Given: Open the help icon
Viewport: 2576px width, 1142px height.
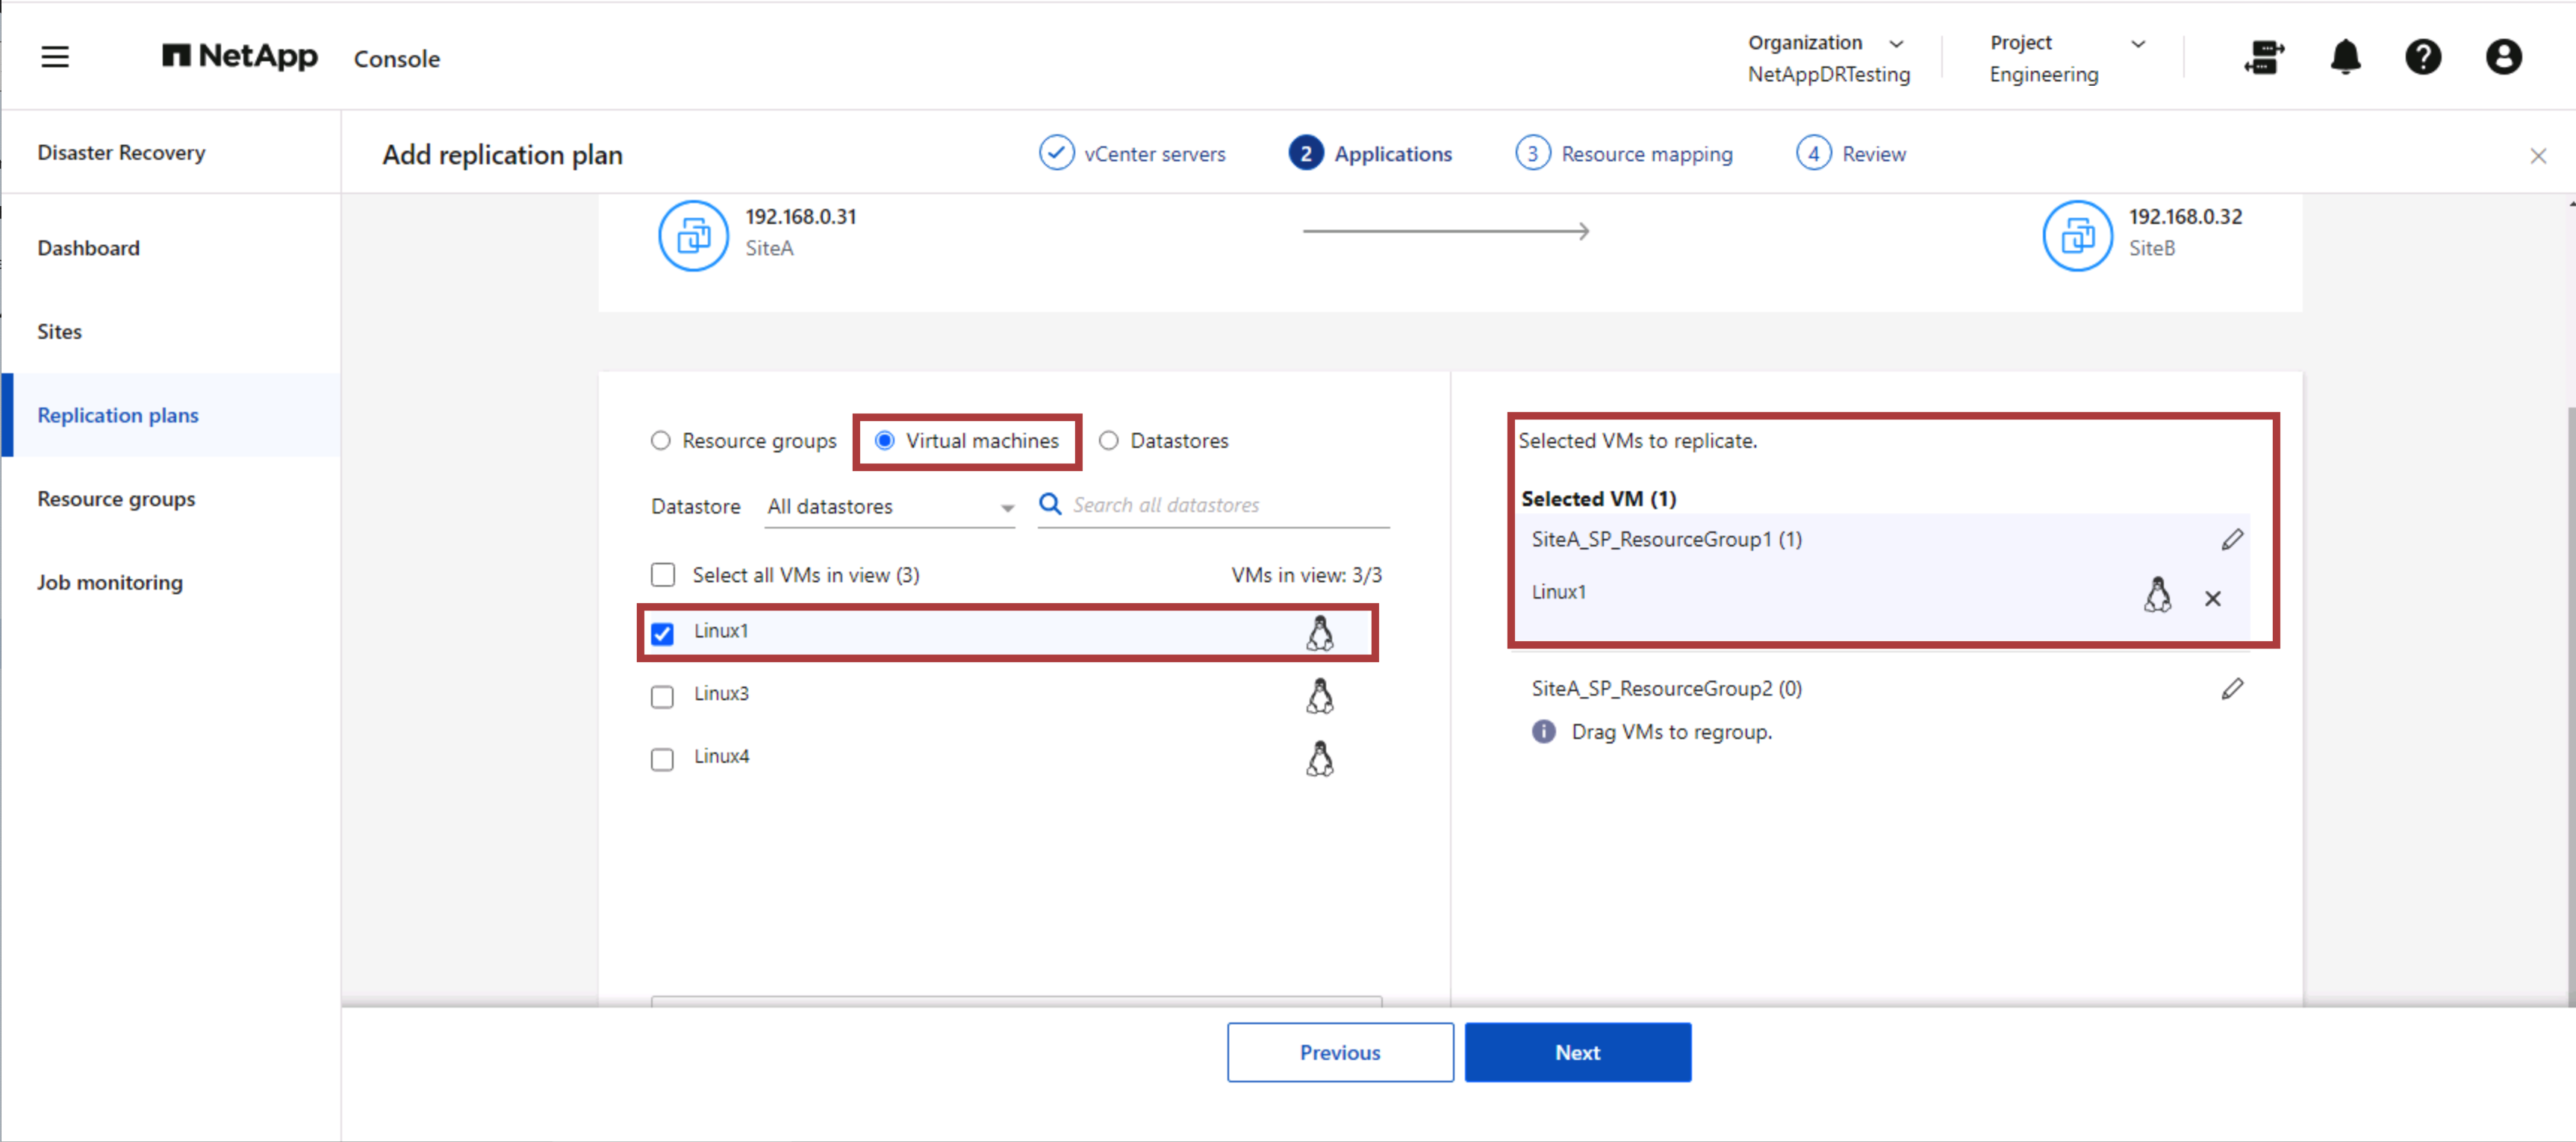Looking at the screenshot, I should pyautogui.click(x=2424, y=57).
